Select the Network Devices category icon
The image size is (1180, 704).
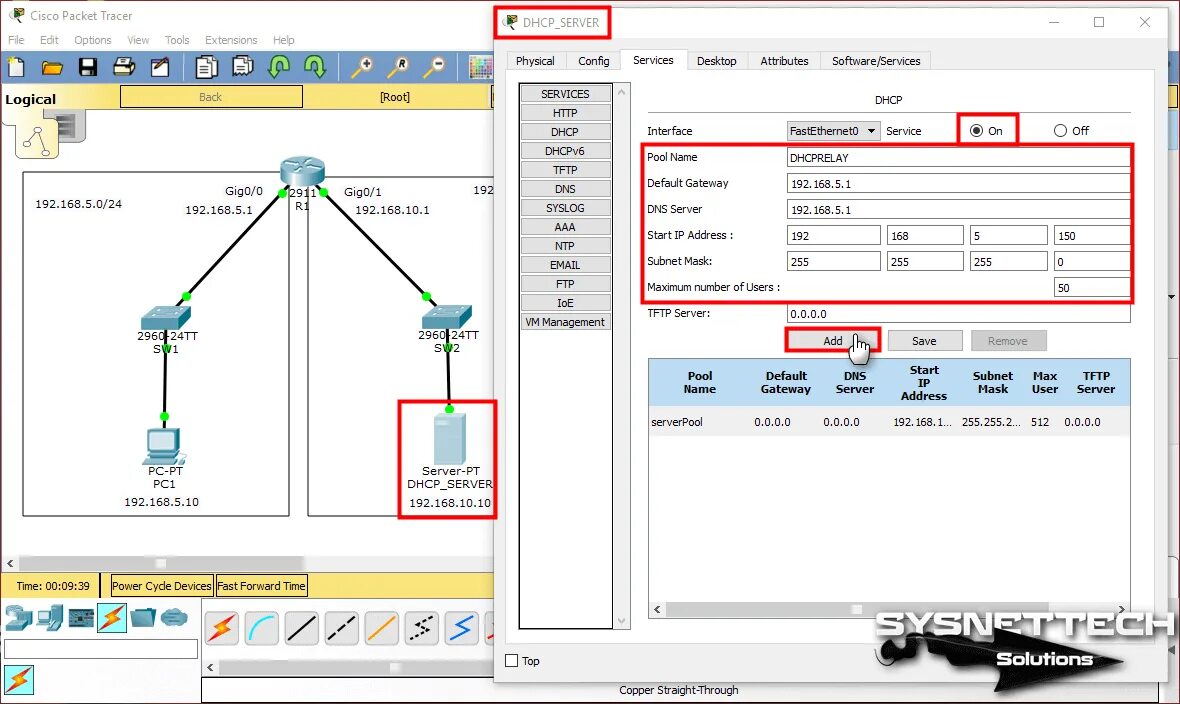[19, 618]
